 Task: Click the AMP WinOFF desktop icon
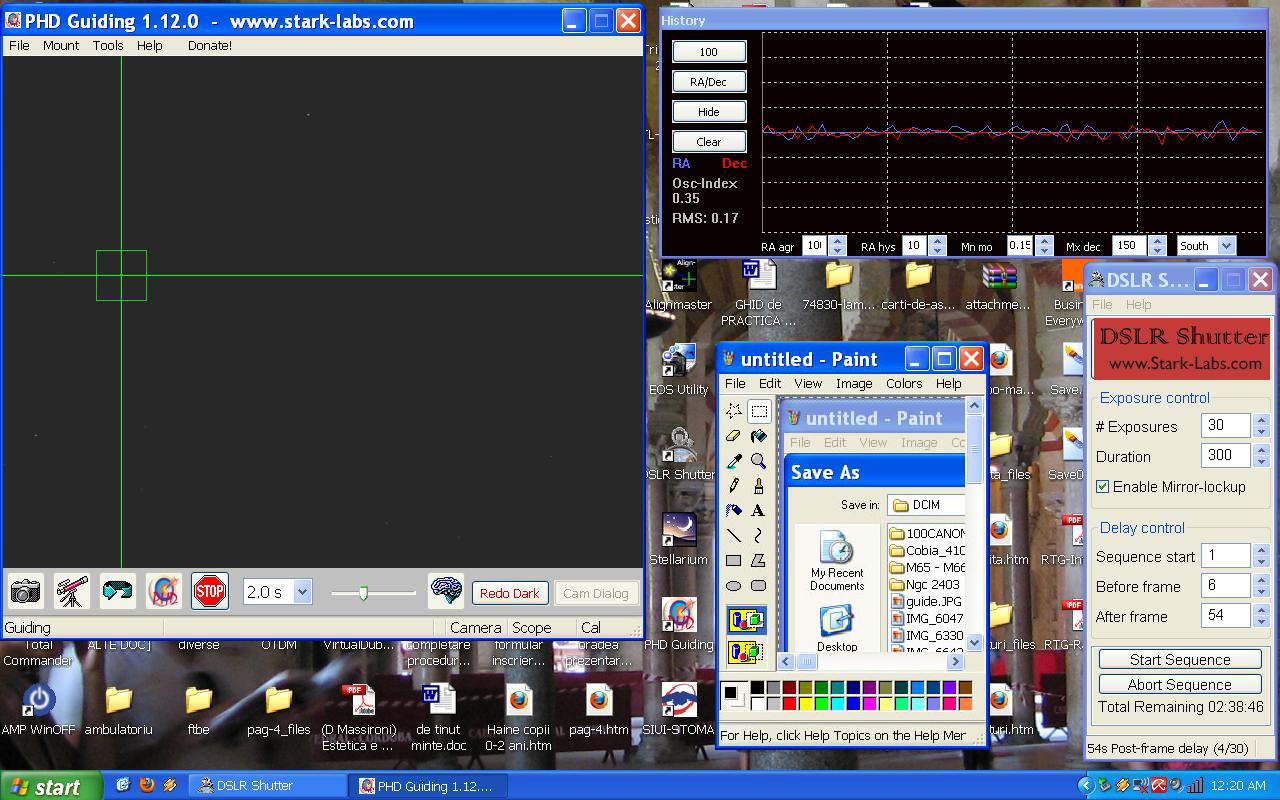38,708
